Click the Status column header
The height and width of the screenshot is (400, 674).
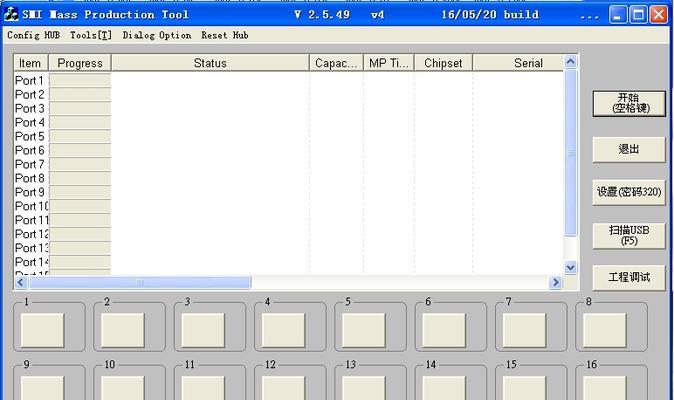point(210,63)
